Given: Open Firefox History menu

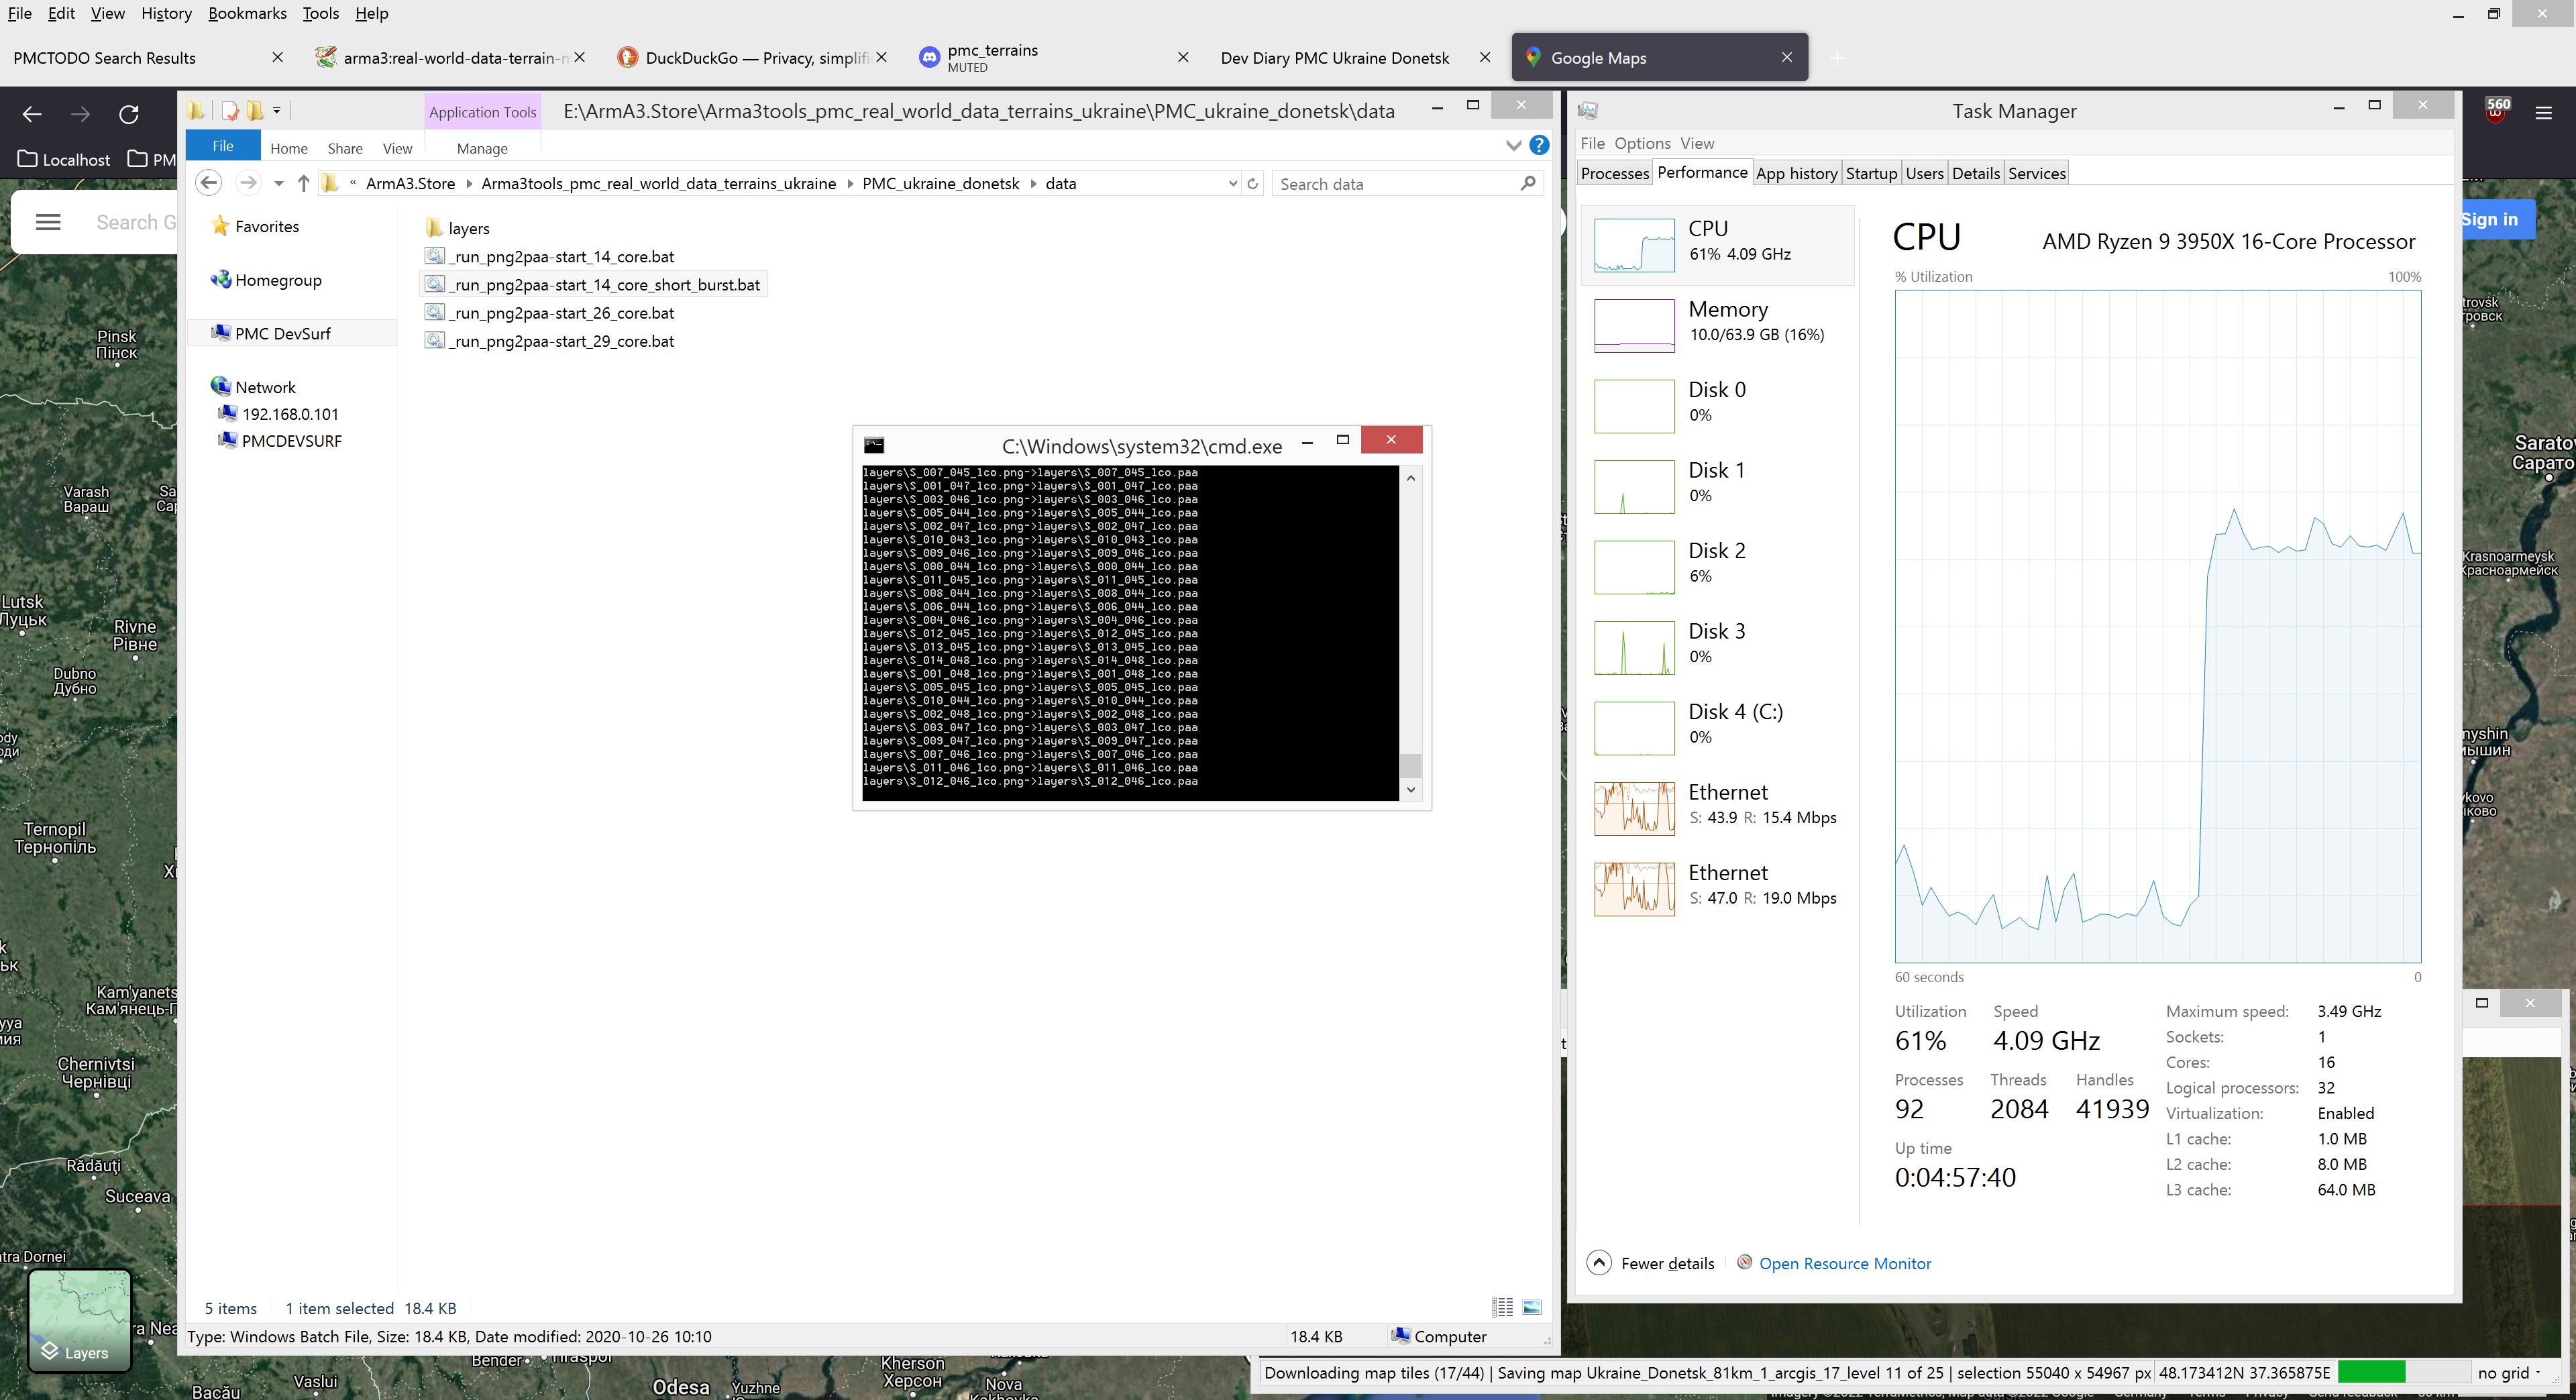Looking at the screenshot, I should tap(166, 13).
